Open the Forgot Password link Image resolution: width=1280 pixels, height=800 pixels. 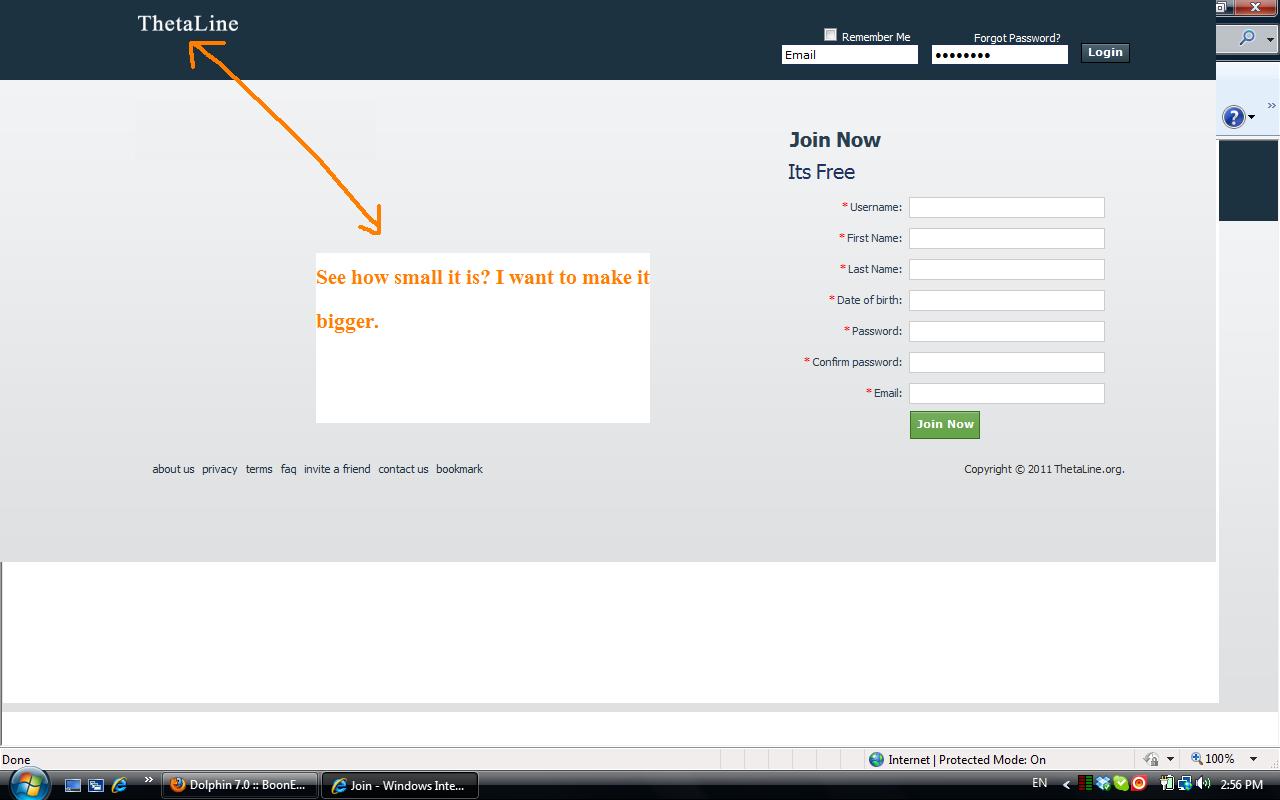(1017, 38)
